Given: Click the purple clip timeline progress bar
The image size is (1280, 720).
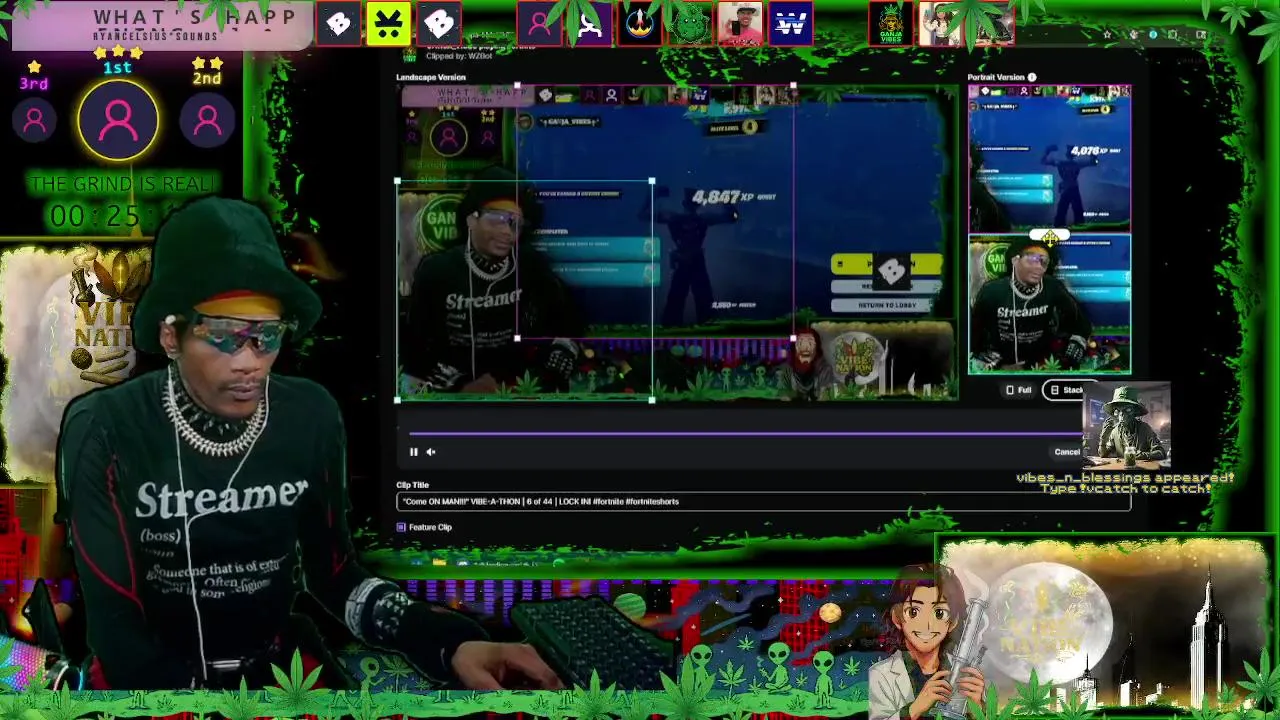Looking at the screenshot, I should pyautogui.click(x=745, y=433).
